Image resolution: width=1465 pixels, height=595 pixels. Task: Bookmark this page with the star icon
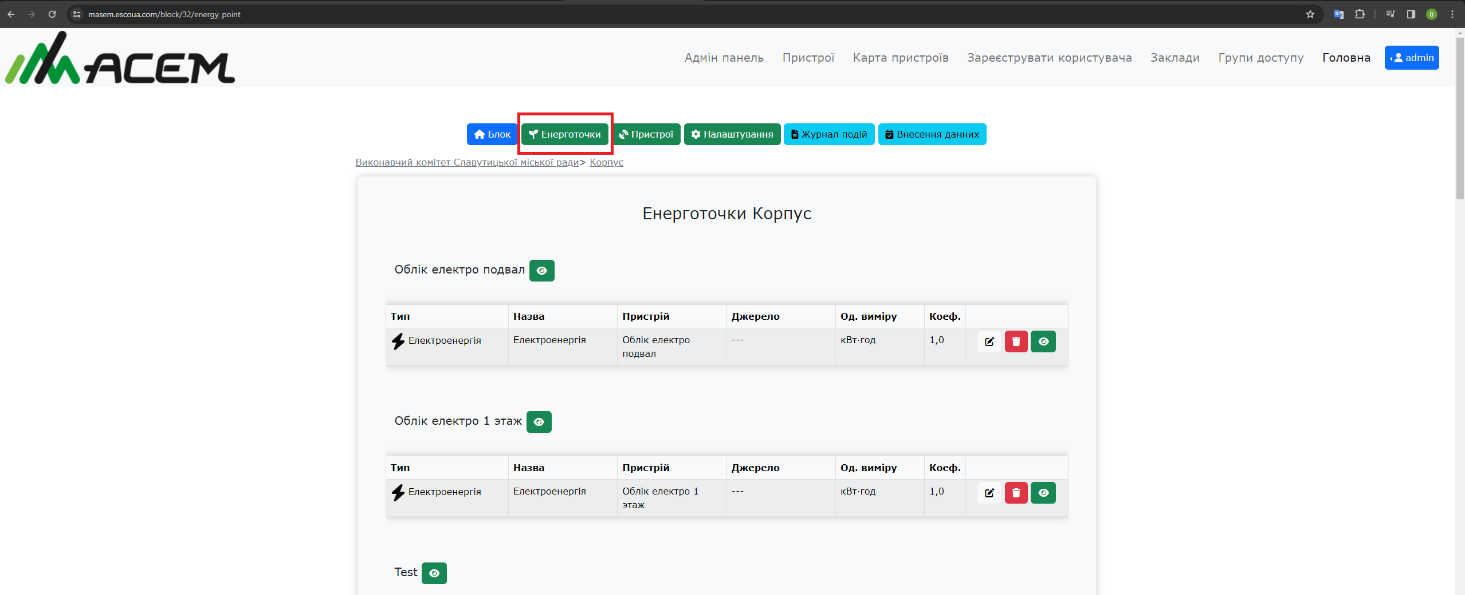click(1310, 14)
